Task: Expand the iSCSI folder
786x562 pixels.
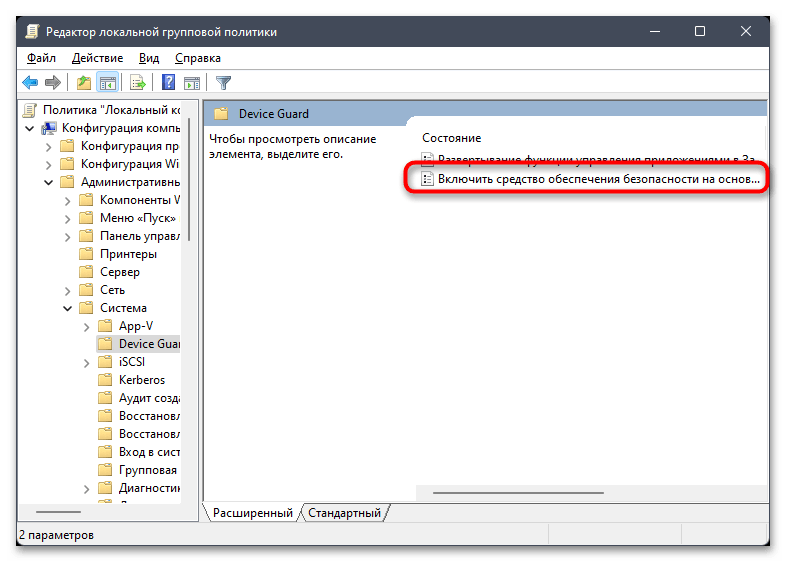Action: pyautogui.click(x=87, y=362)
